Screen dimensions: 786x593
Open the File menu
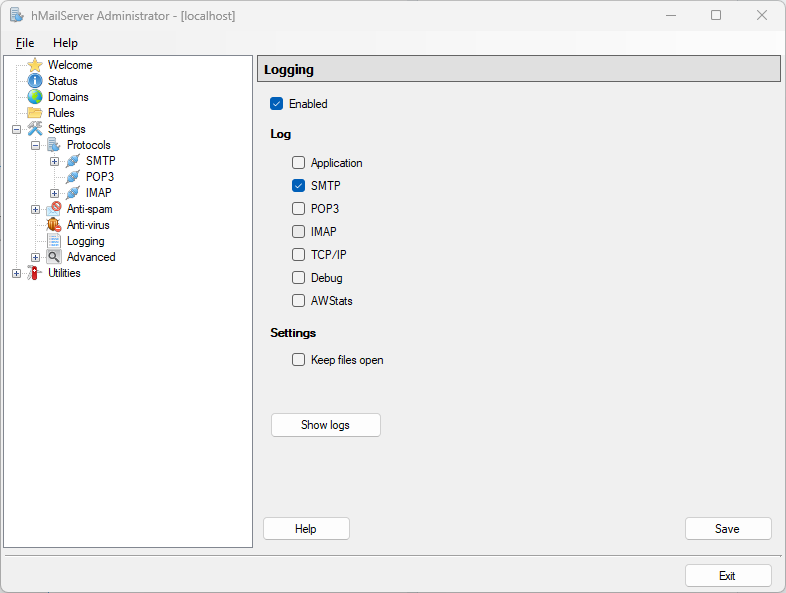pos(25,43)
